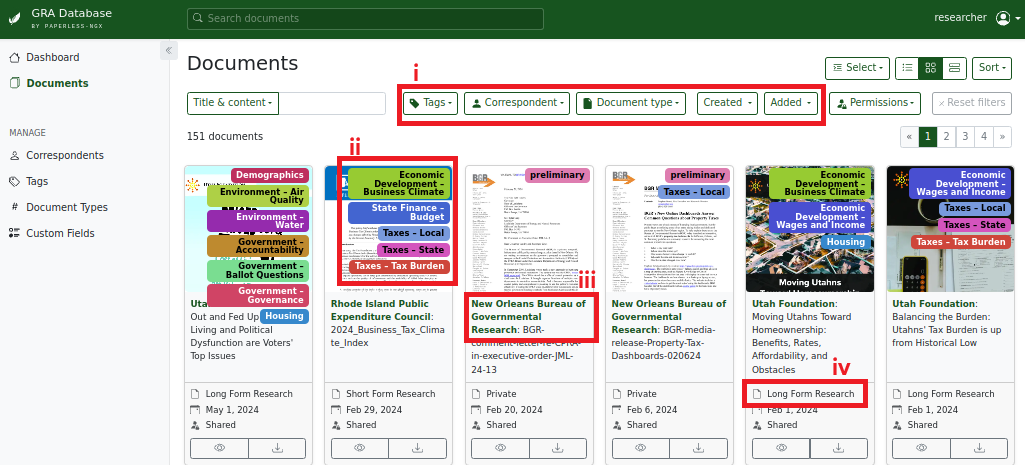Go to pagination page 2
Screen dimensions: 1025x465
[946, 137]
